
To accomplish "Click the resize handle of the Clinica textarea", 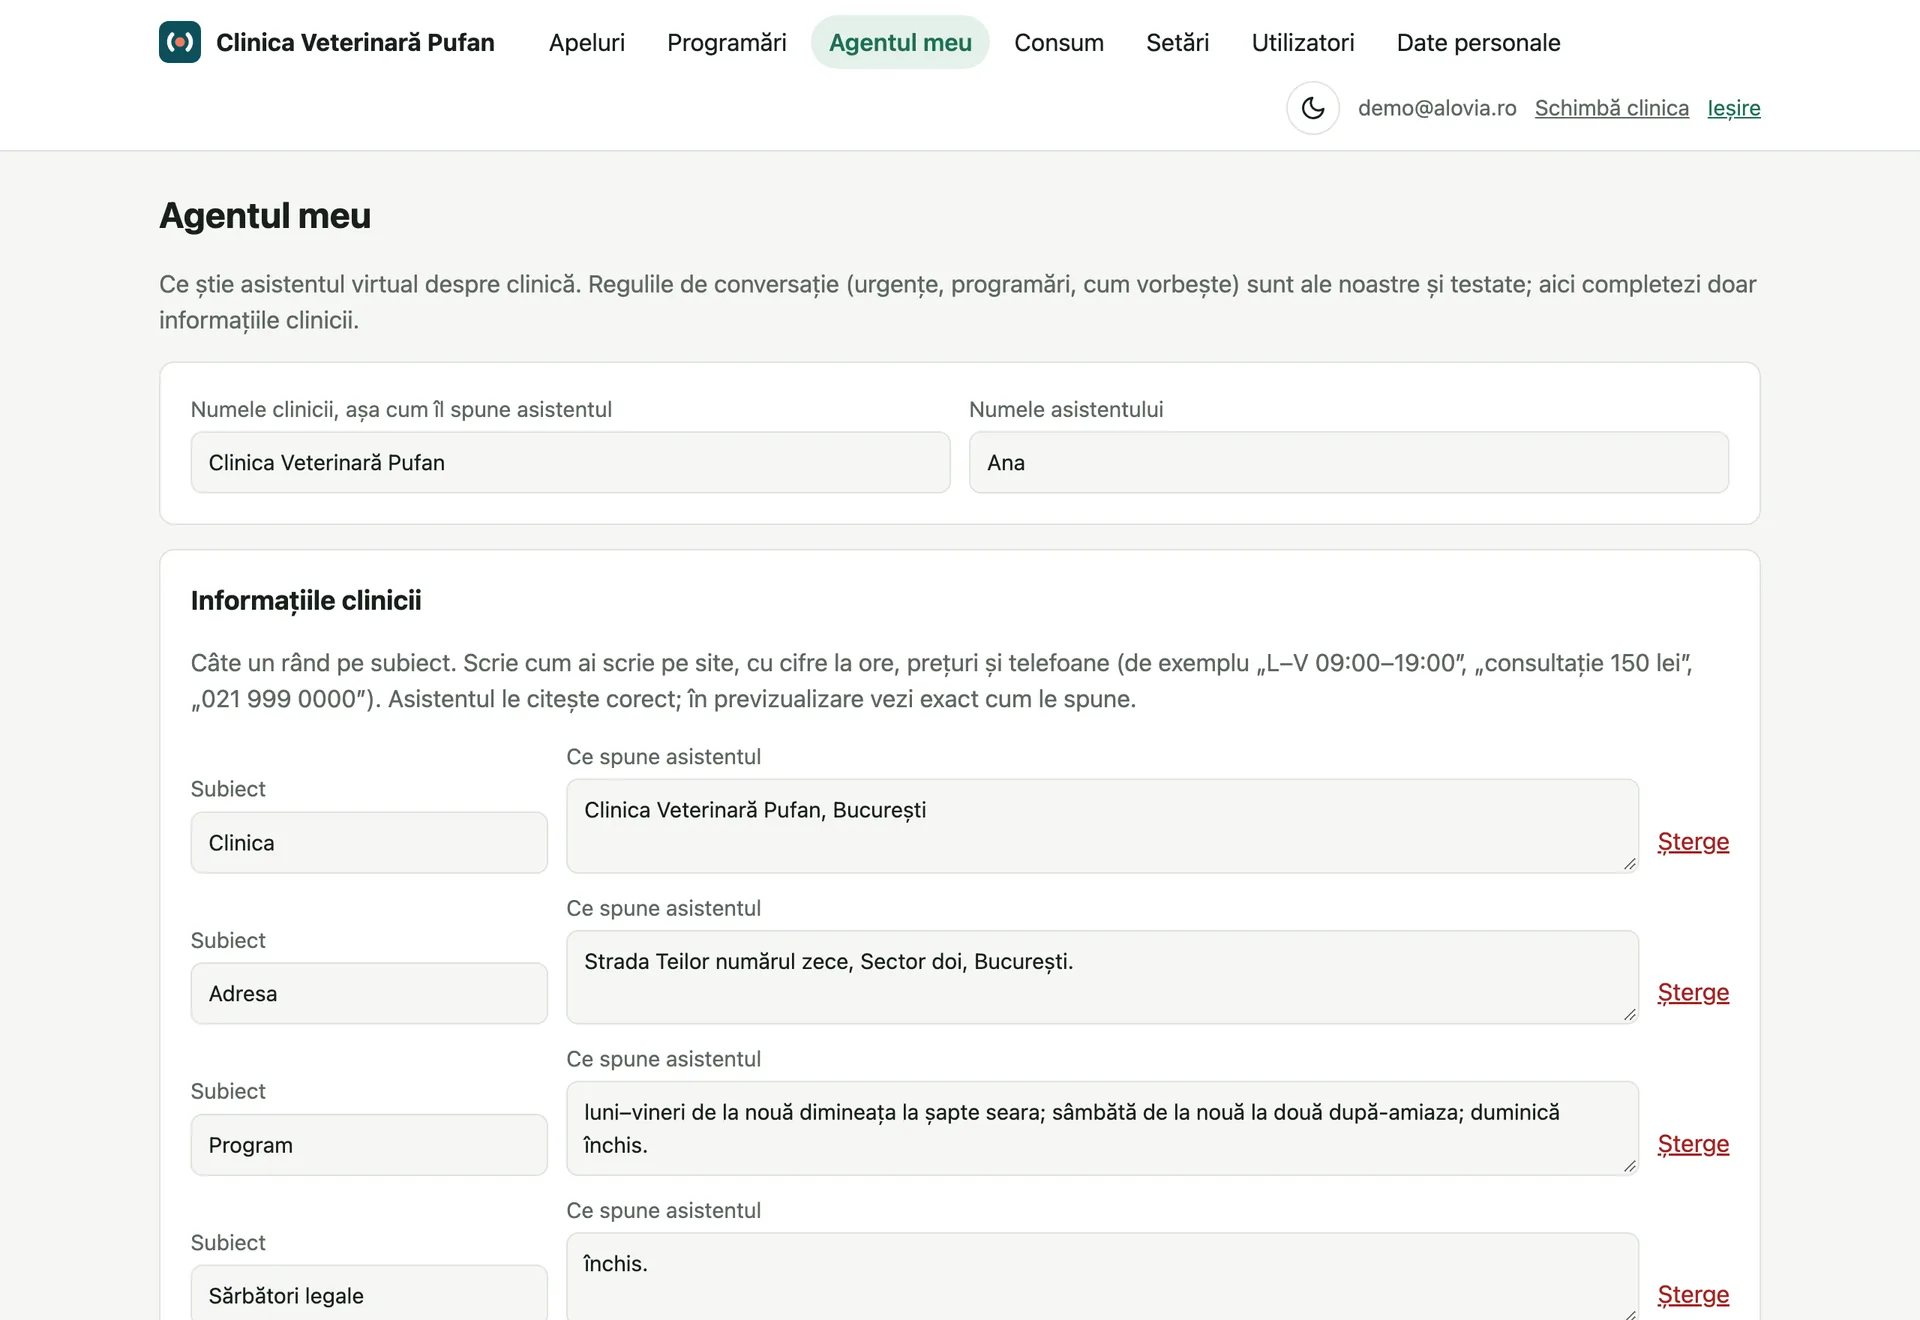I will click(1629, 864).
